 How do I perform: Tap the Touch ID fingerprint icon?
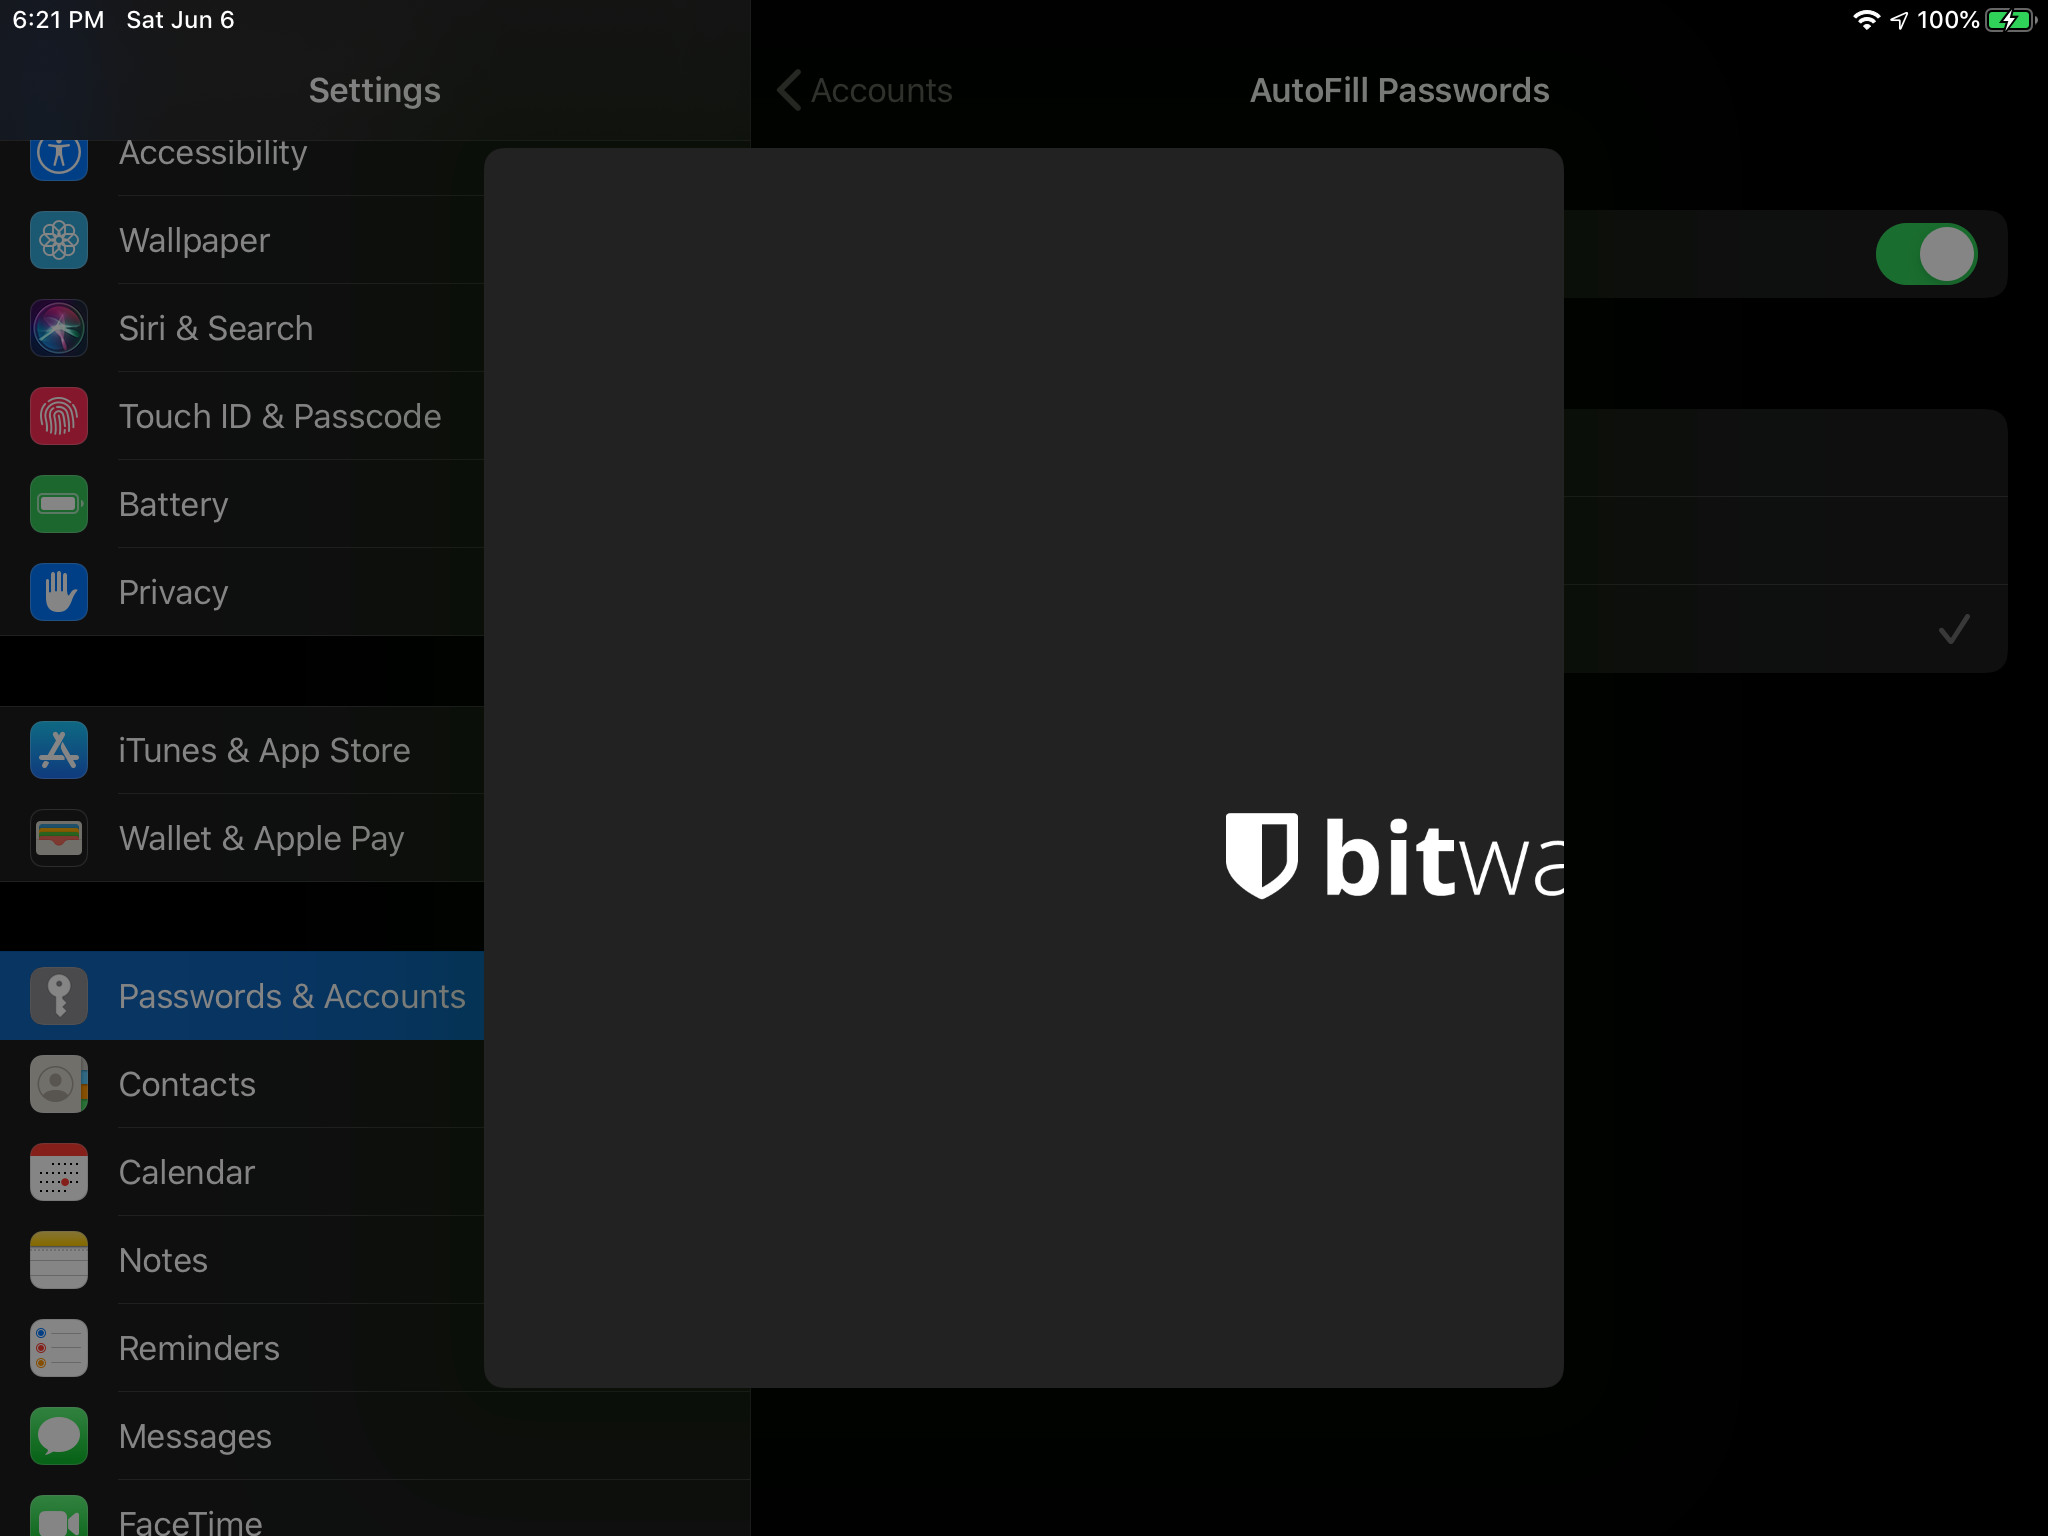(x=59, y=416)
